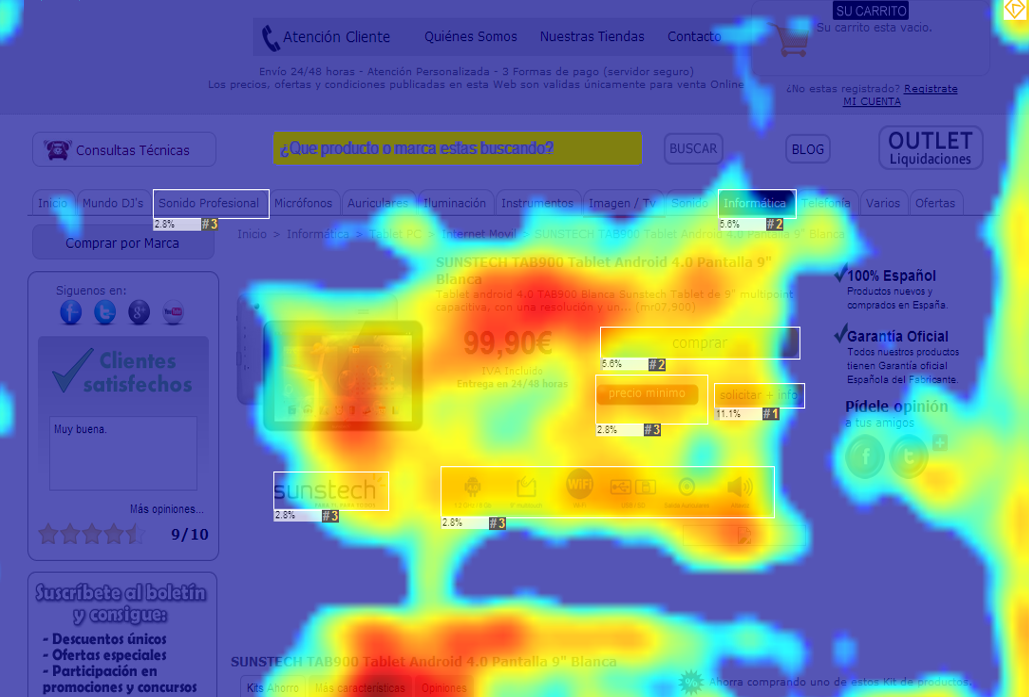
Task: Click the telephone icon beside Consultas Técnicas
Action: pos(56,150)
